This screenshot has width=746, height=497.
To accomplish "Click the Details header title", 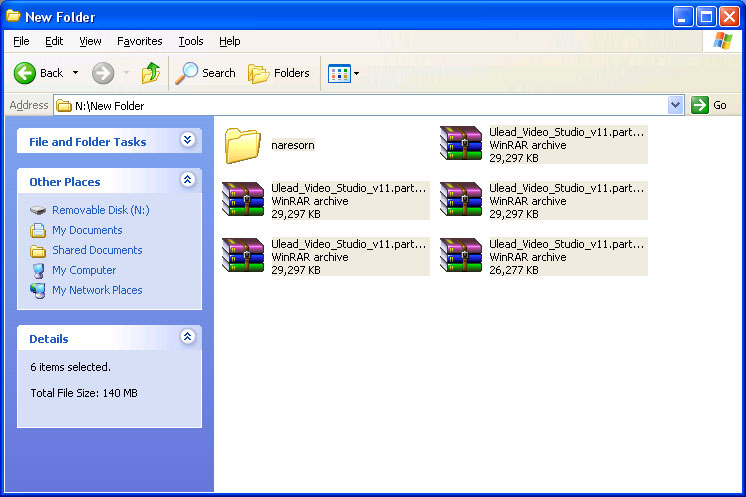I will pyautogui.click(x=49, y=339).
